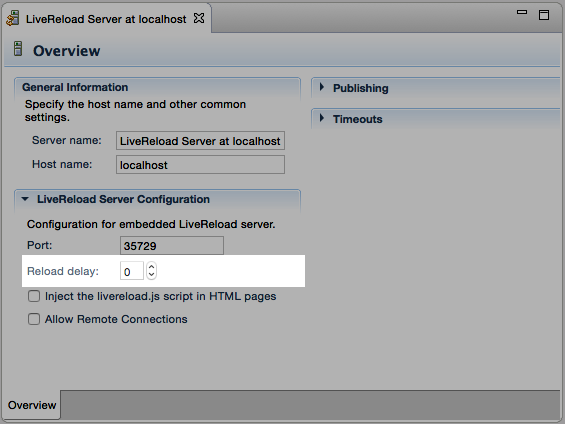Close the LiveReload Server at localhost tab
The width and height of the screenshot is (565, 424).
(199, 18)
